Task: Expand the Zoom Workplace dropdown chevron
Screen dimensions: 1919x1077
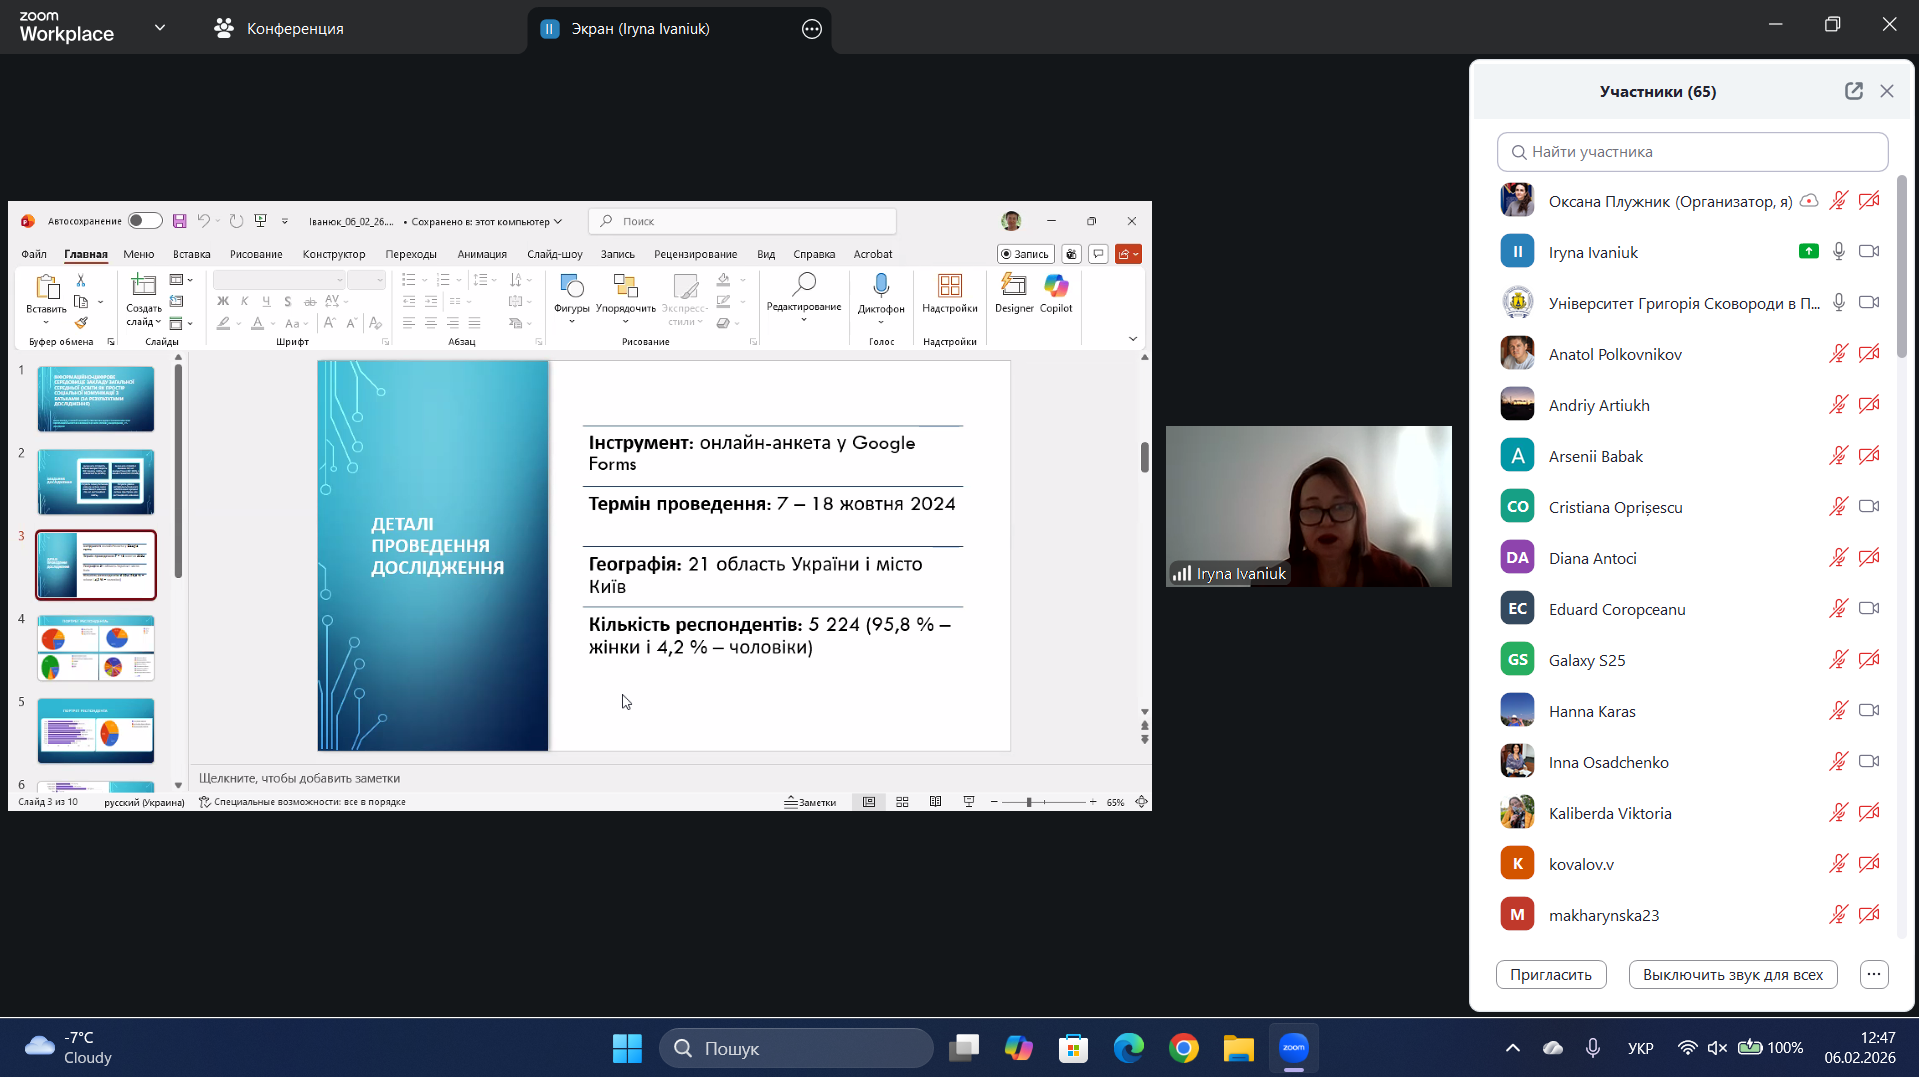Action: coord(160,28)
